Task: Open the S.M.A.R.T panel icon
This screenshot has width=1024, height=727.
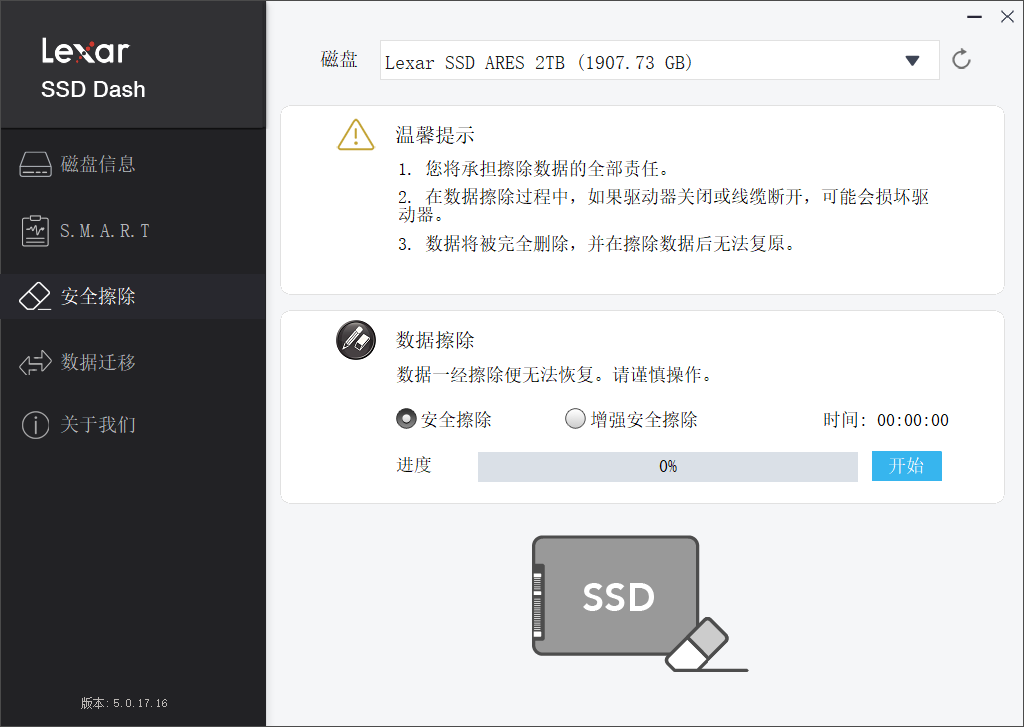Action: 35,230
